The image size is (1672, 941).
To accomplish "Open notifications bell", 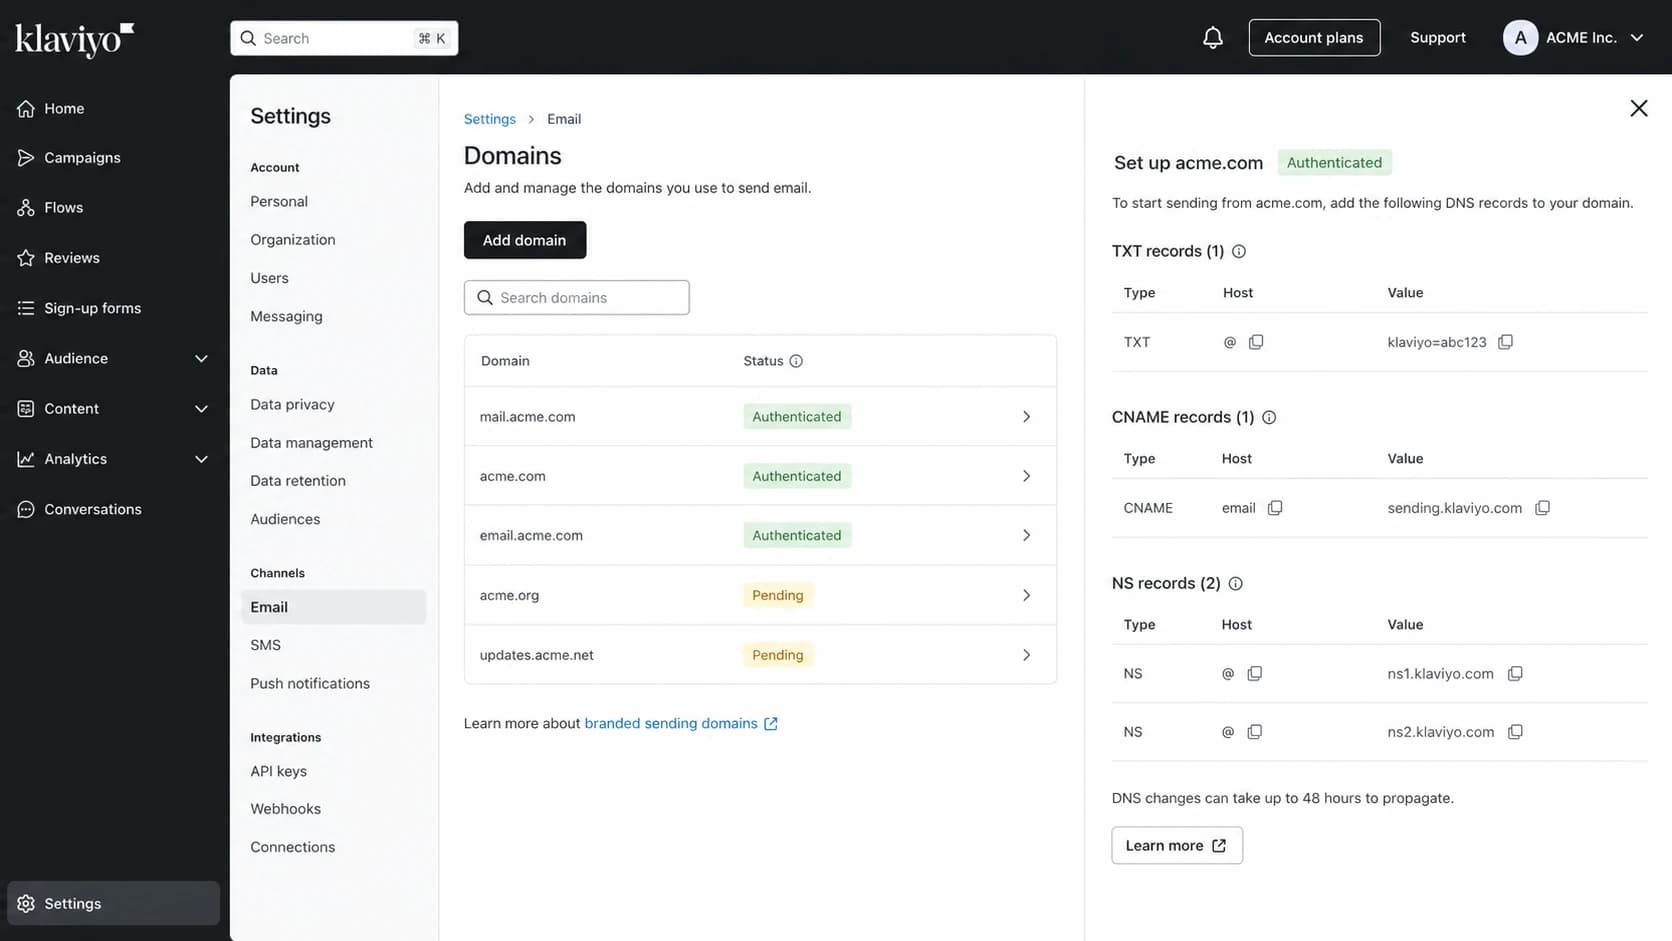I will click(x=1212, y=38).
